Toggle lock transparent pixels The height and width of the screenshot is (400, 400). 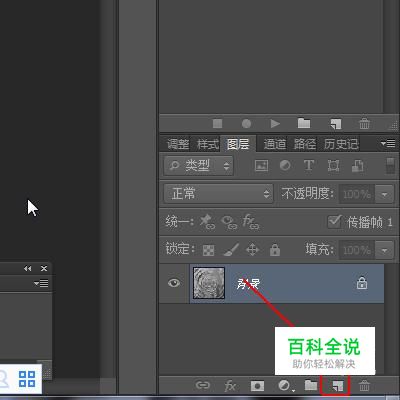click(209, 250)
